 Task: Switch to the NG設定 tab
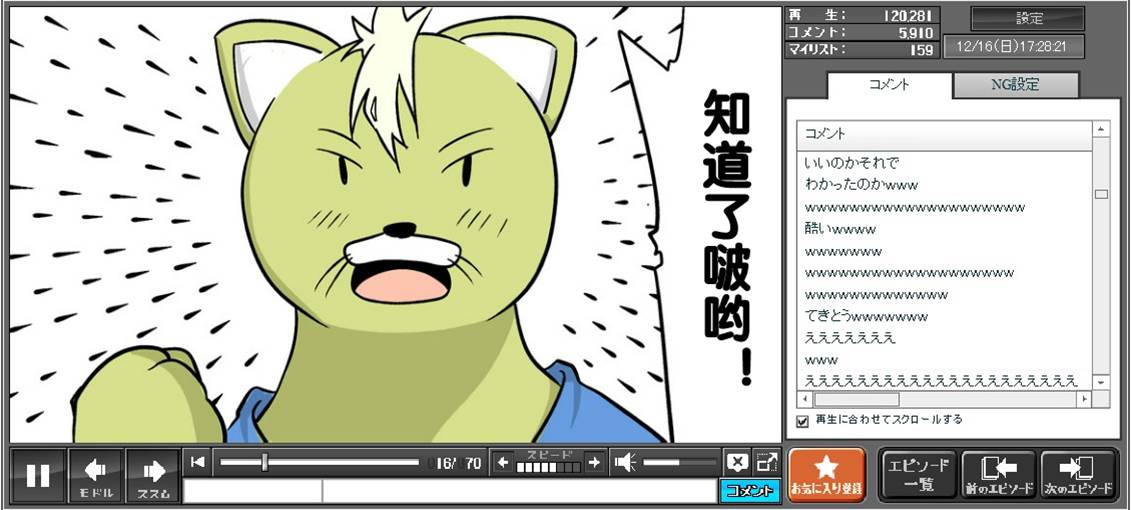pyautogui.click(x=1015, y=85)
